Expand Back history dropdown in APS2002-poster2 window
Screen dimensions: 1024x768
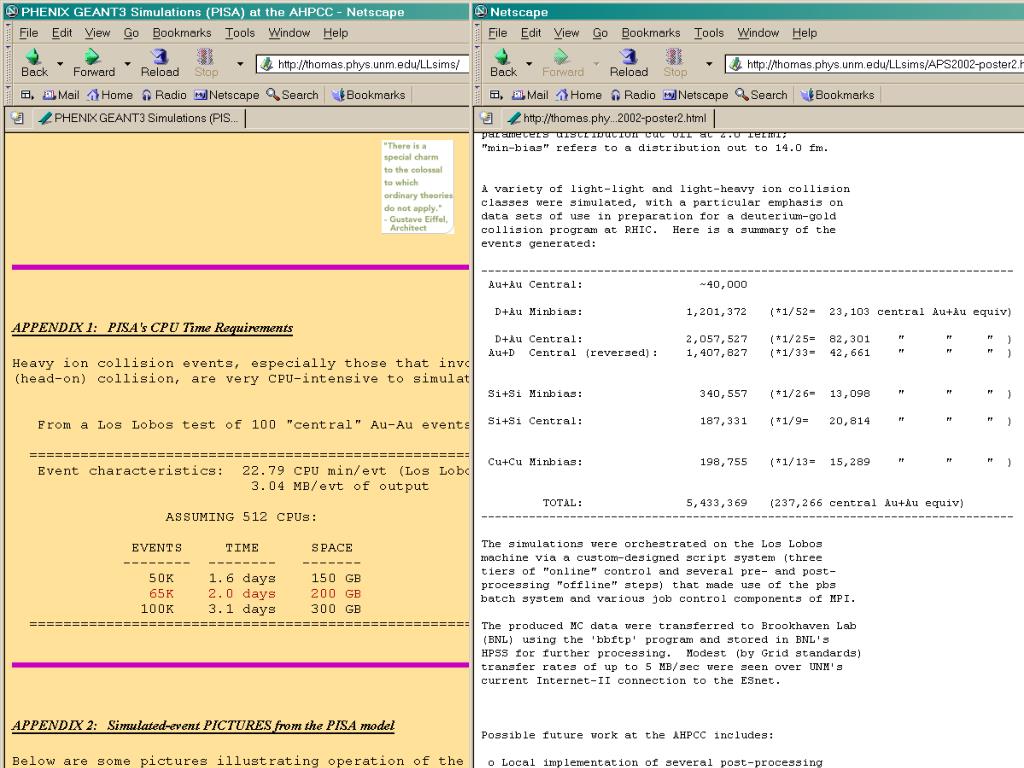click(529, 64)
